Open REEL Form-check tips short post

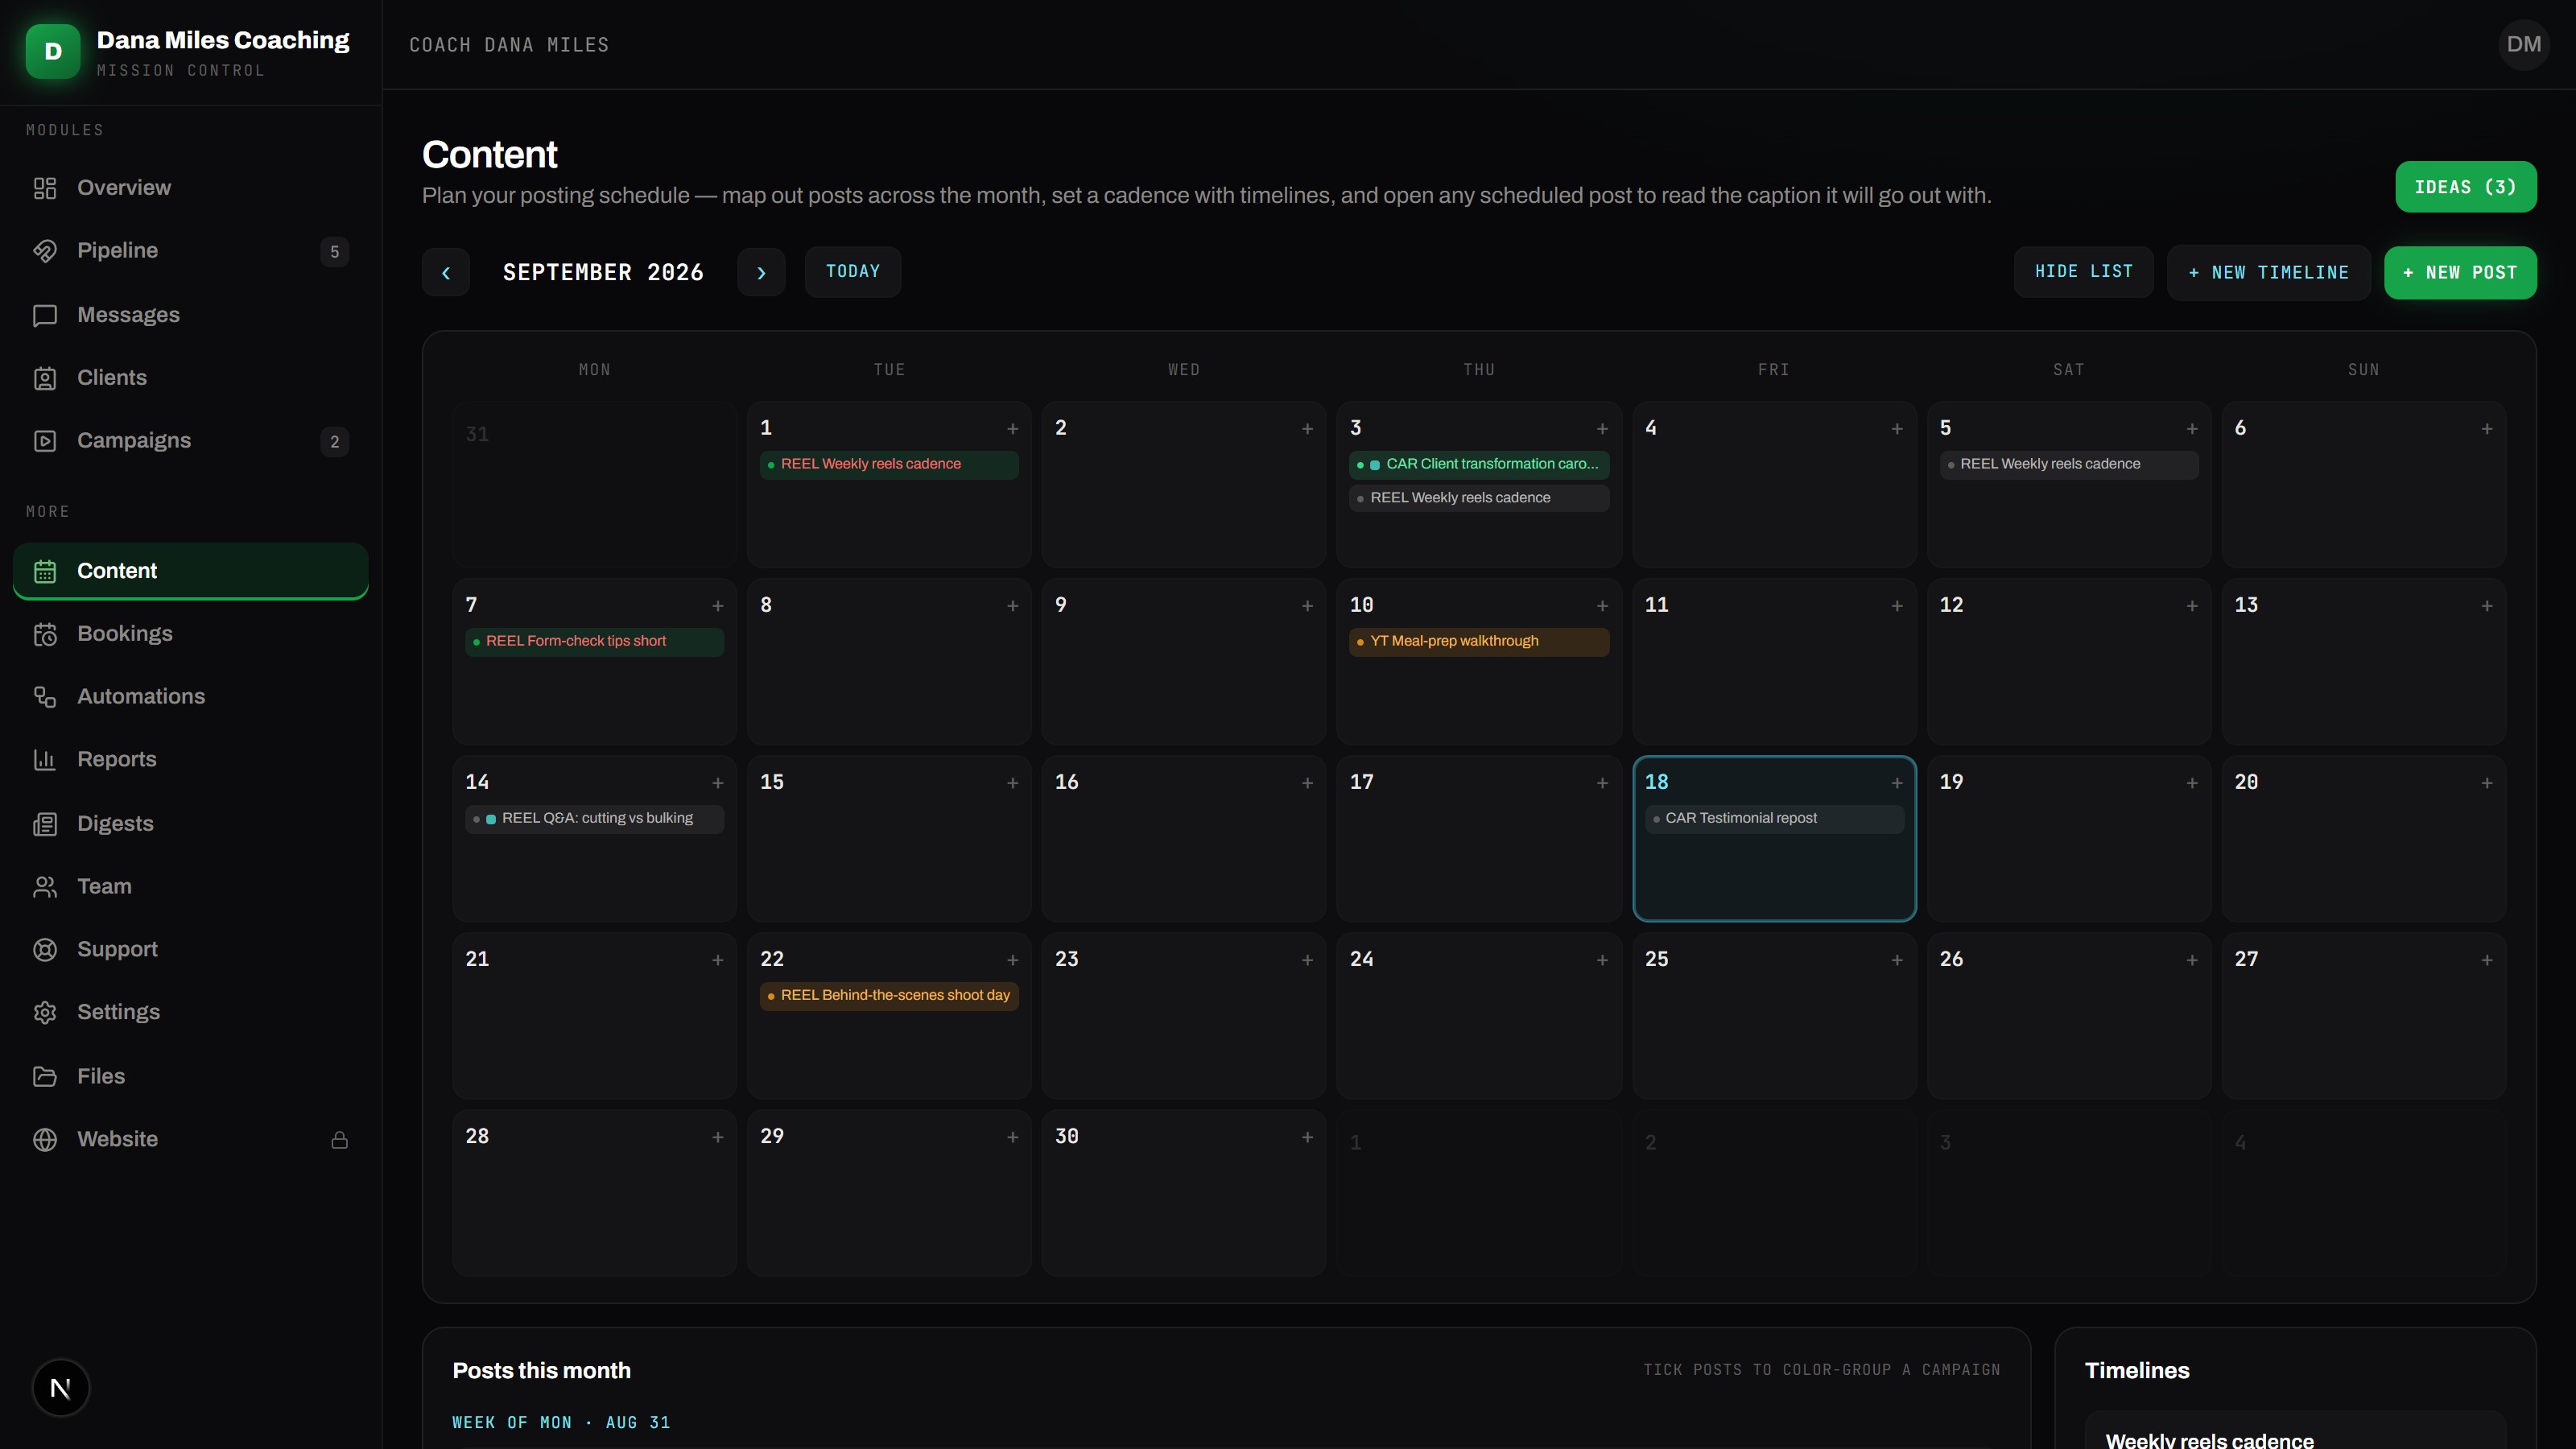pyautogui.click(x=594, y=641)
